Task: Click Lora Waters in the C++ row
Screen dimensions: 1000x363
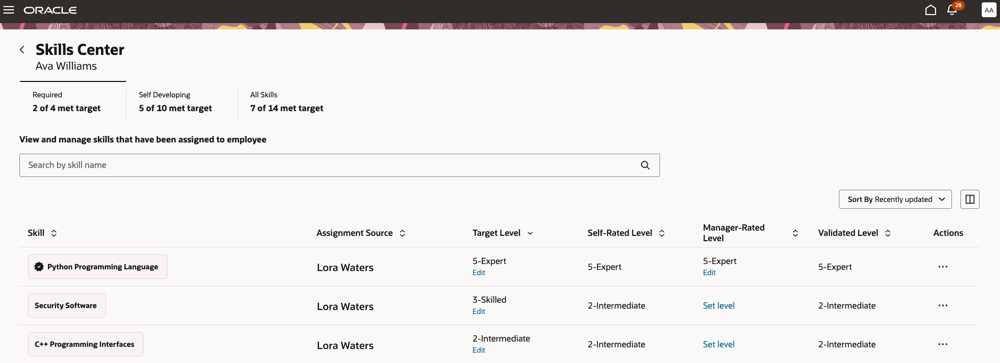Action: coord(345,346)
